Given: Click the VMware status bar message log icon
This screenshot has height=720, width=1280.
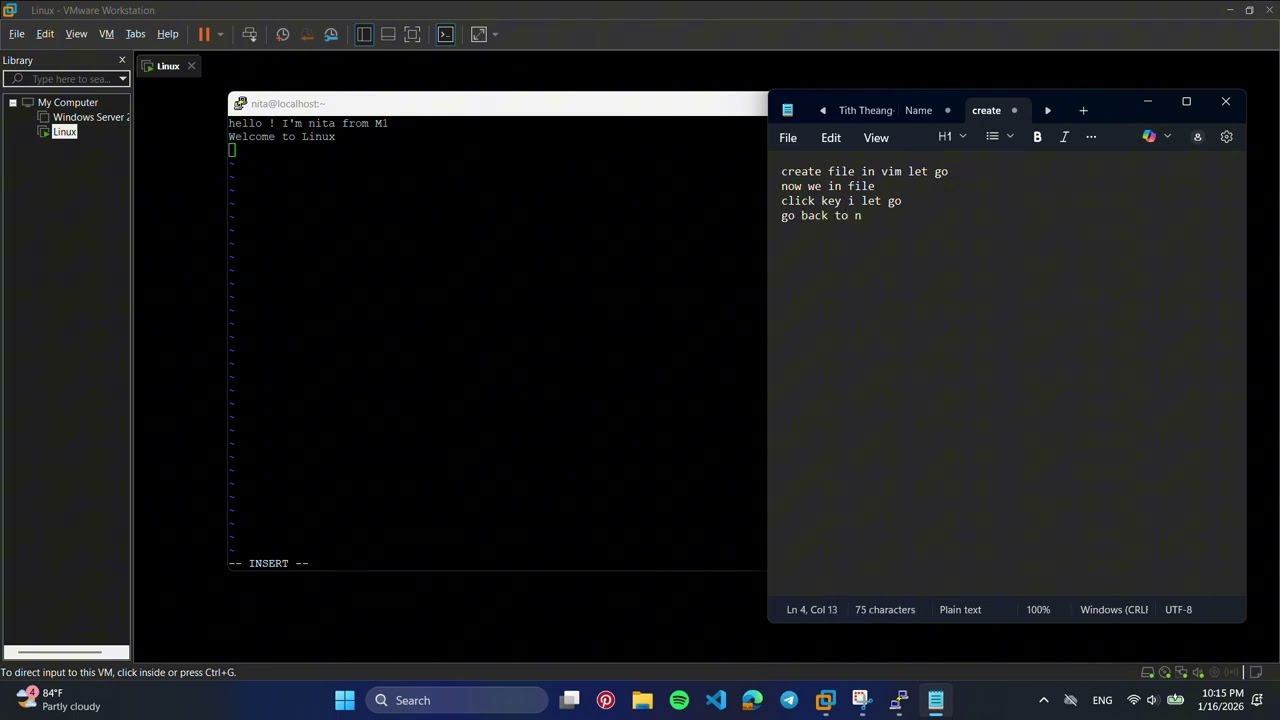Looking at the screenshot, I should tap(1256, 672).
